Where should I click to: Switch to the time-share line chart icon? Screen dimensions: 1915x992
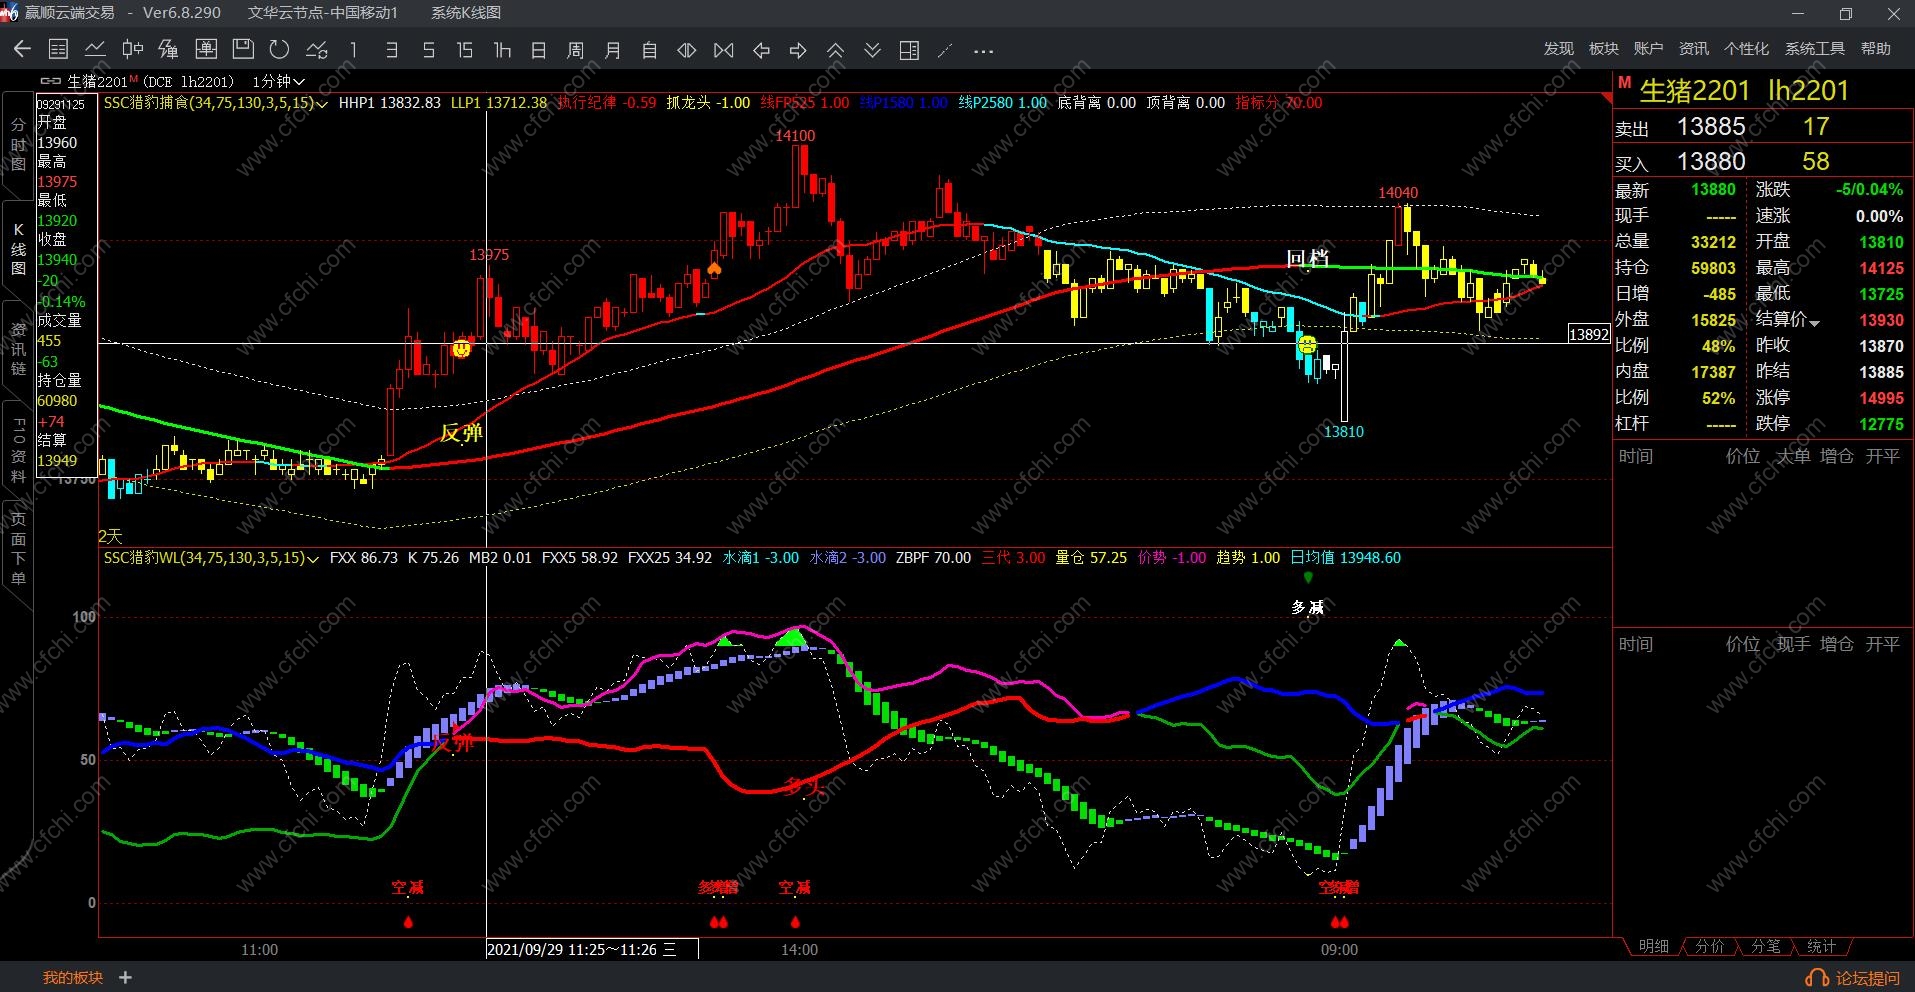coord(95,50)
